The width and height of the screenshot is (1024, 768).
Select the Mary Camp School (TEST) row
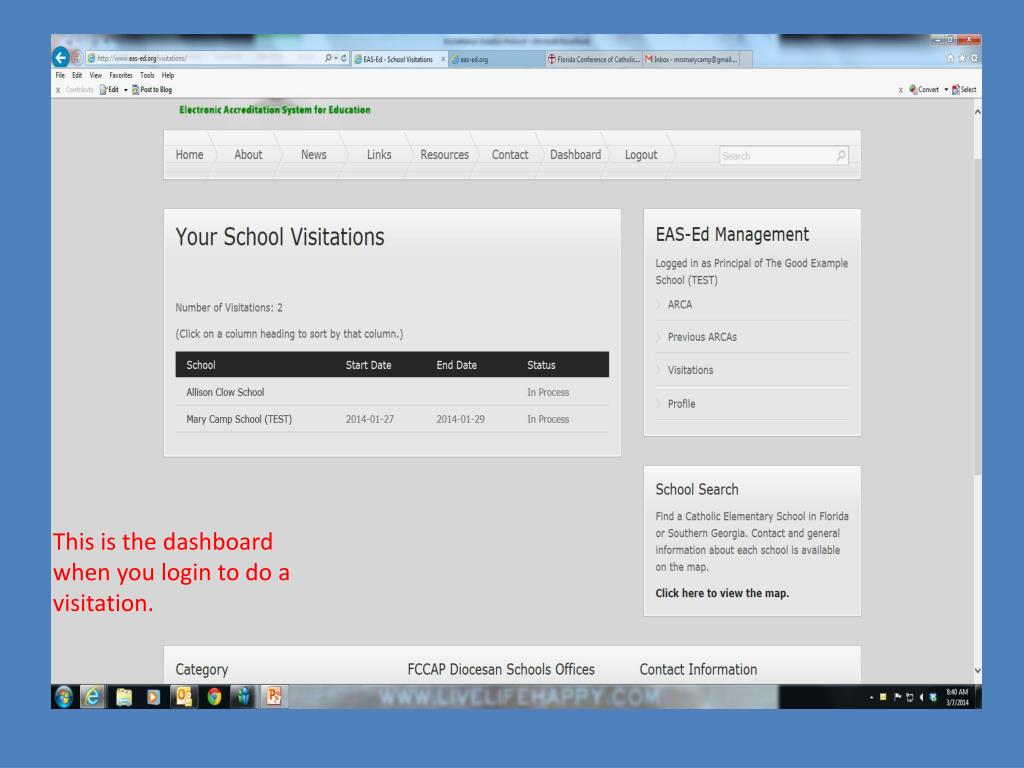click(392, 419)
